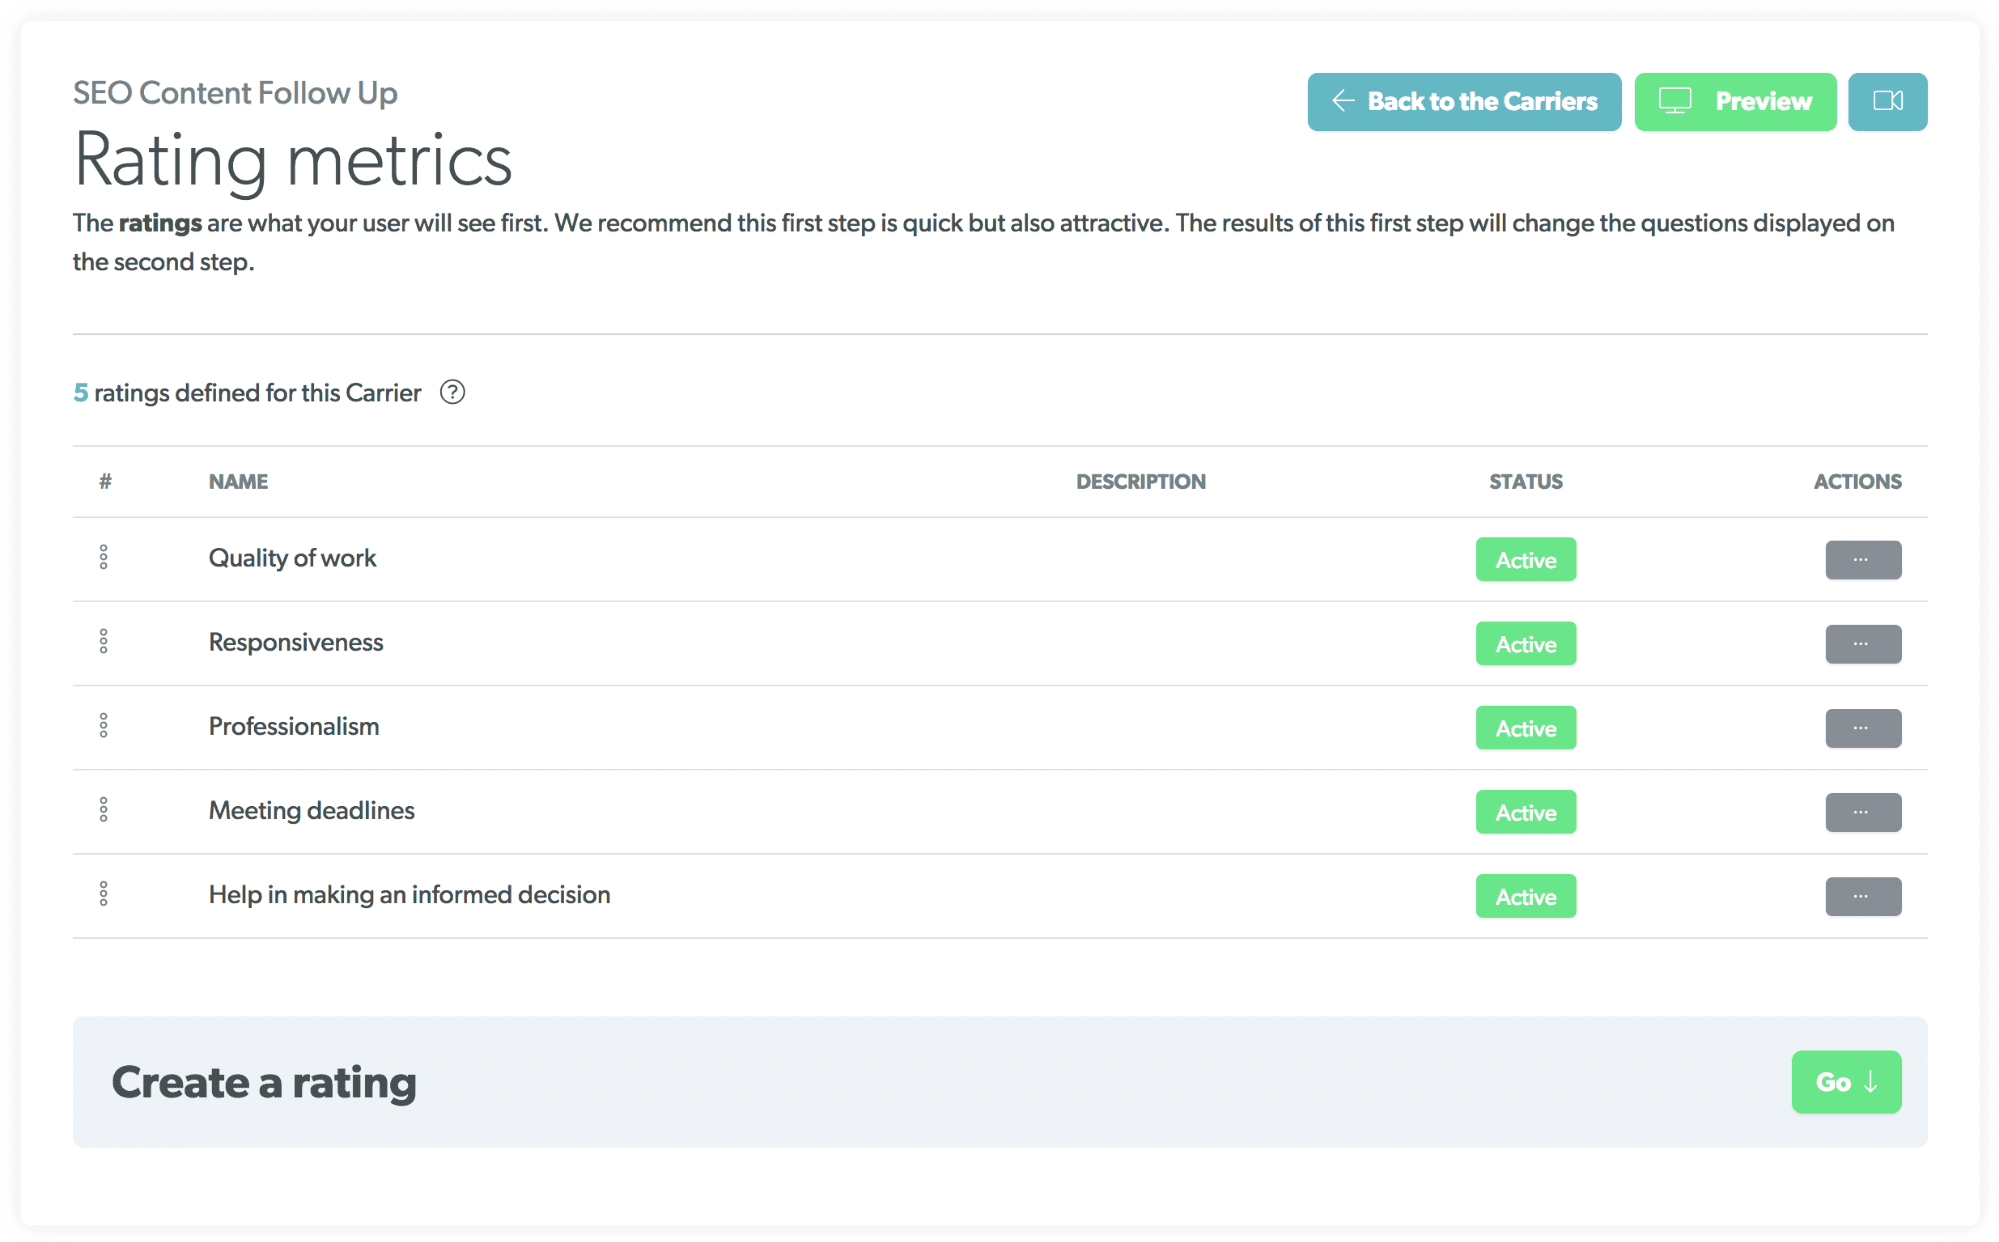This screenshot has height=1242, width=1999.
Task: Toggle the Active status for Quality of work
Action: coord(1525,559)
